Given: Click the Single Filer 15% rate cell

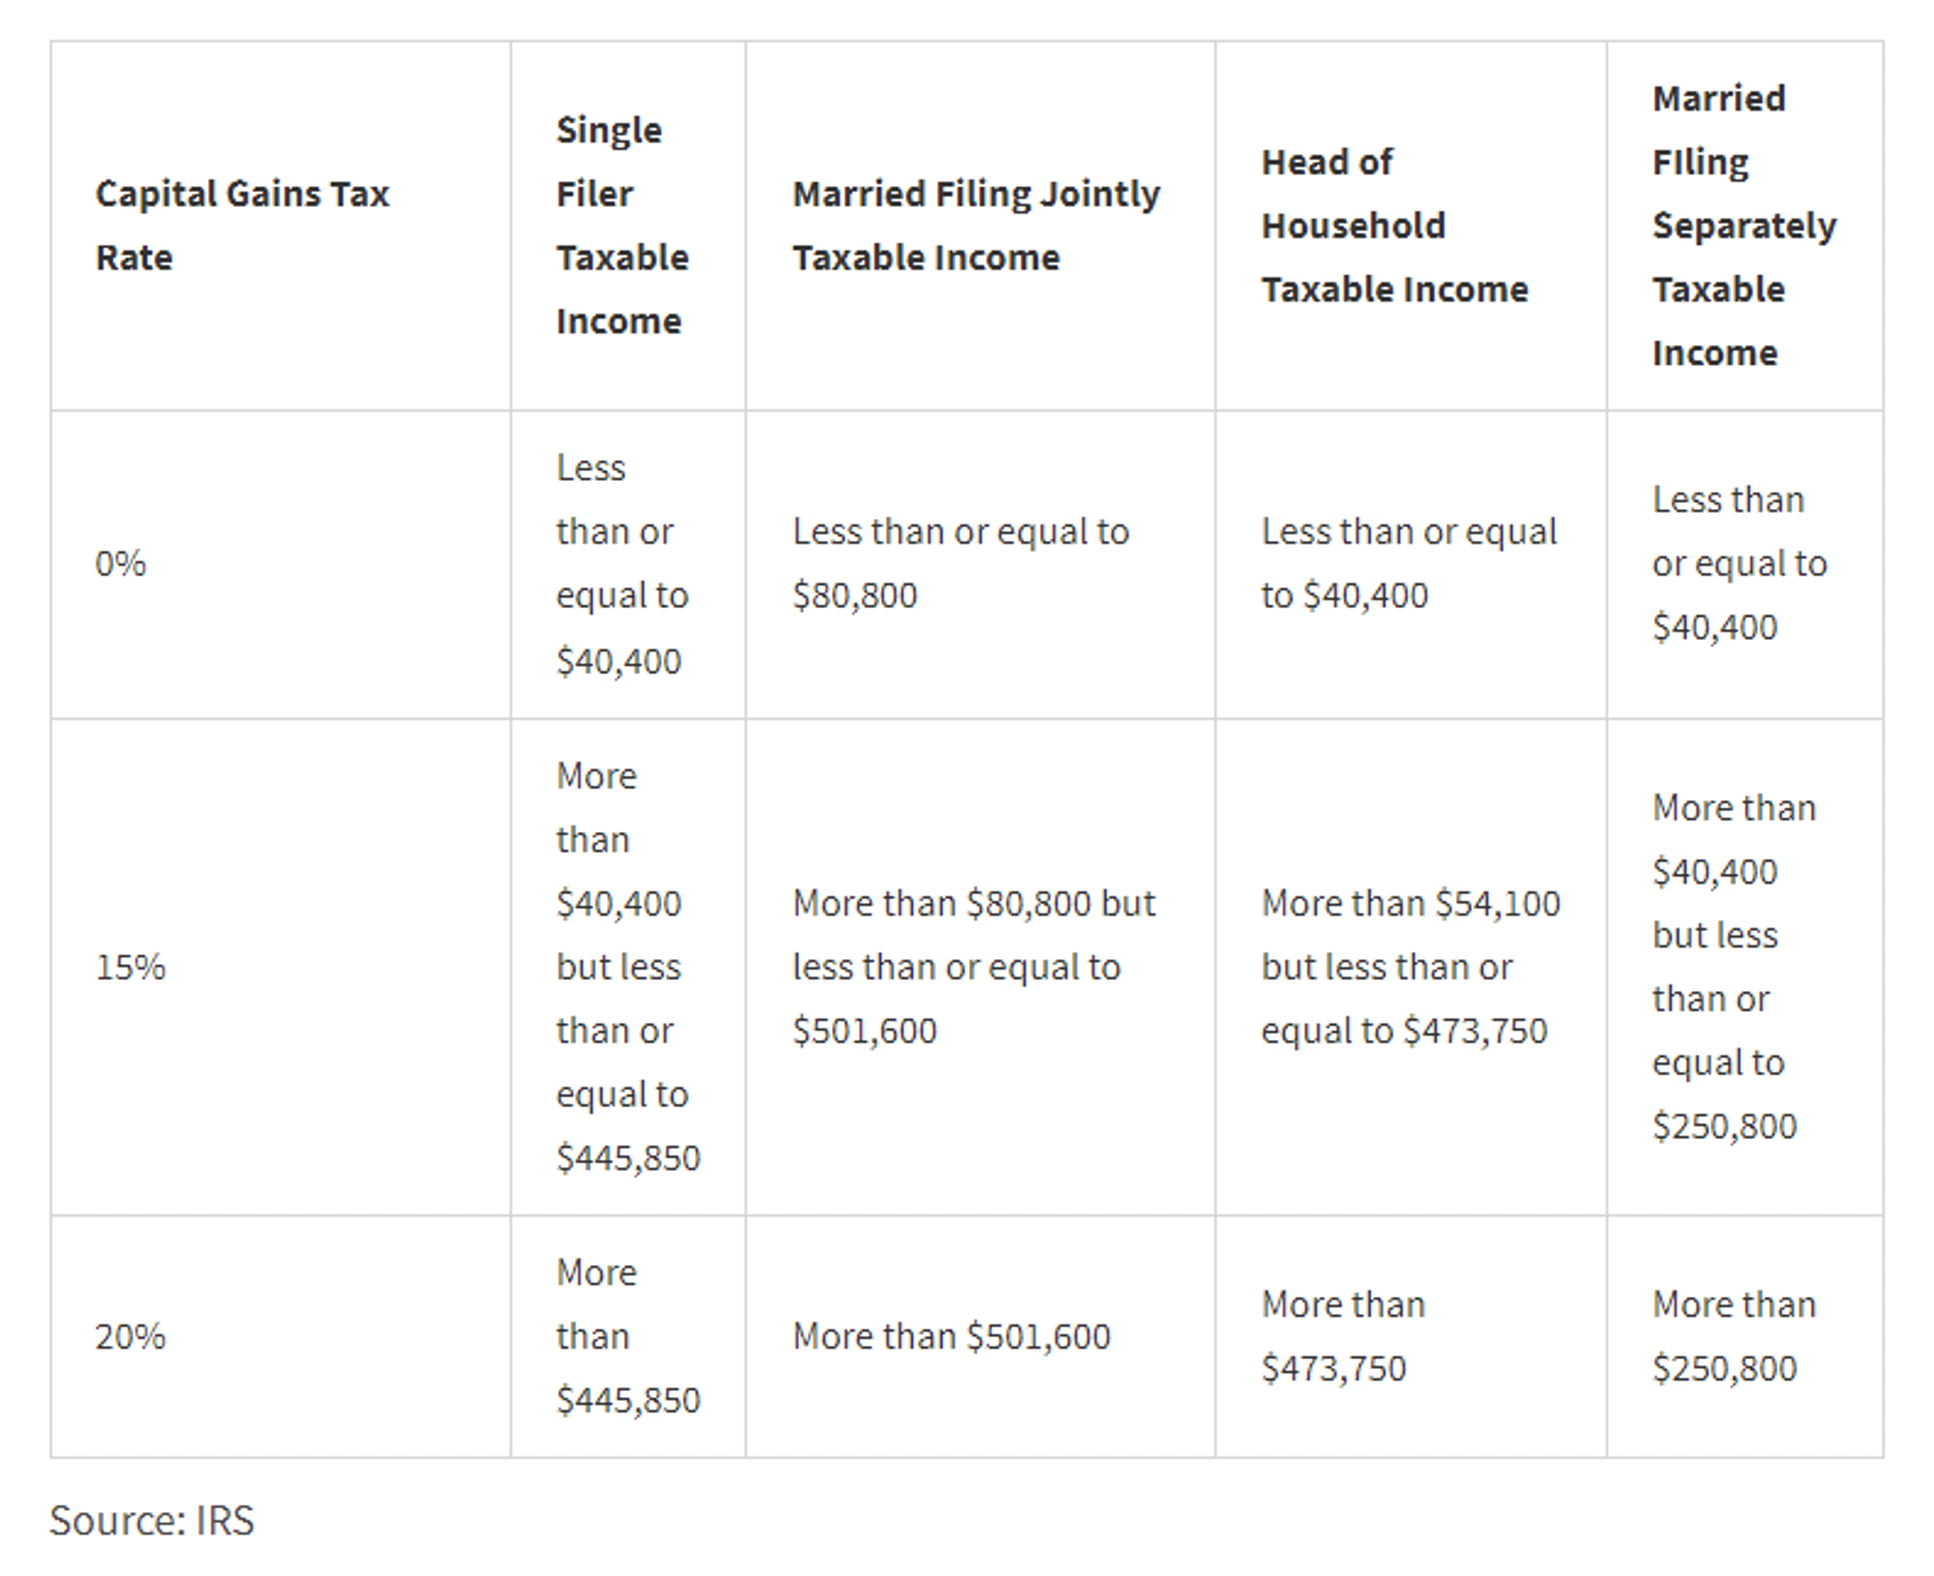Looking at the screenshot, I should 628,967.
